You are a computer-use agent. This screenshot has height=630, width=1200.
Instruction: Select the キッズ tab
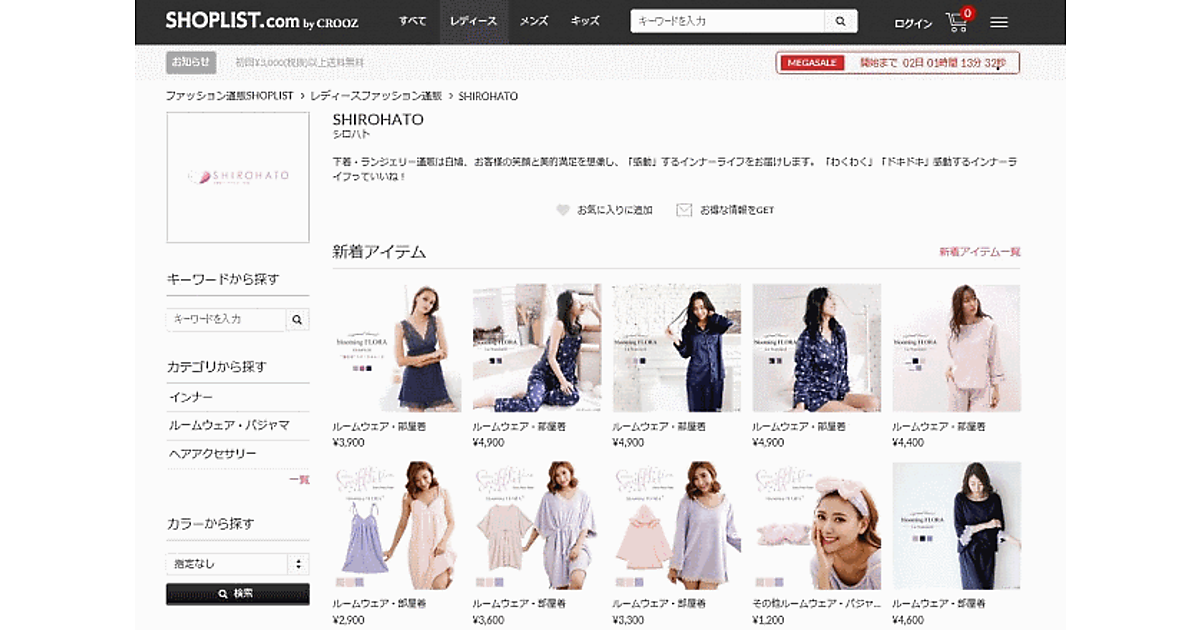click(585, 21)
